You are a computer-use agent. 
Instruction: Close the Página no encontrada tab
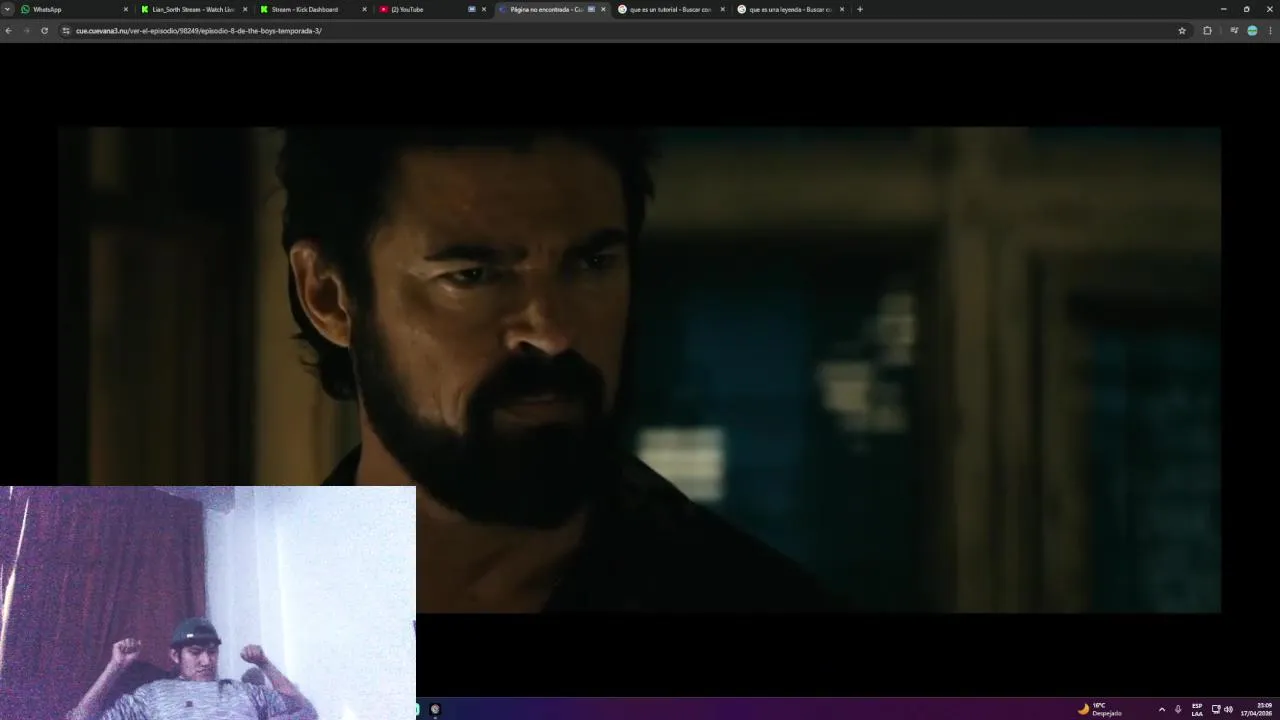pos(603,9)
